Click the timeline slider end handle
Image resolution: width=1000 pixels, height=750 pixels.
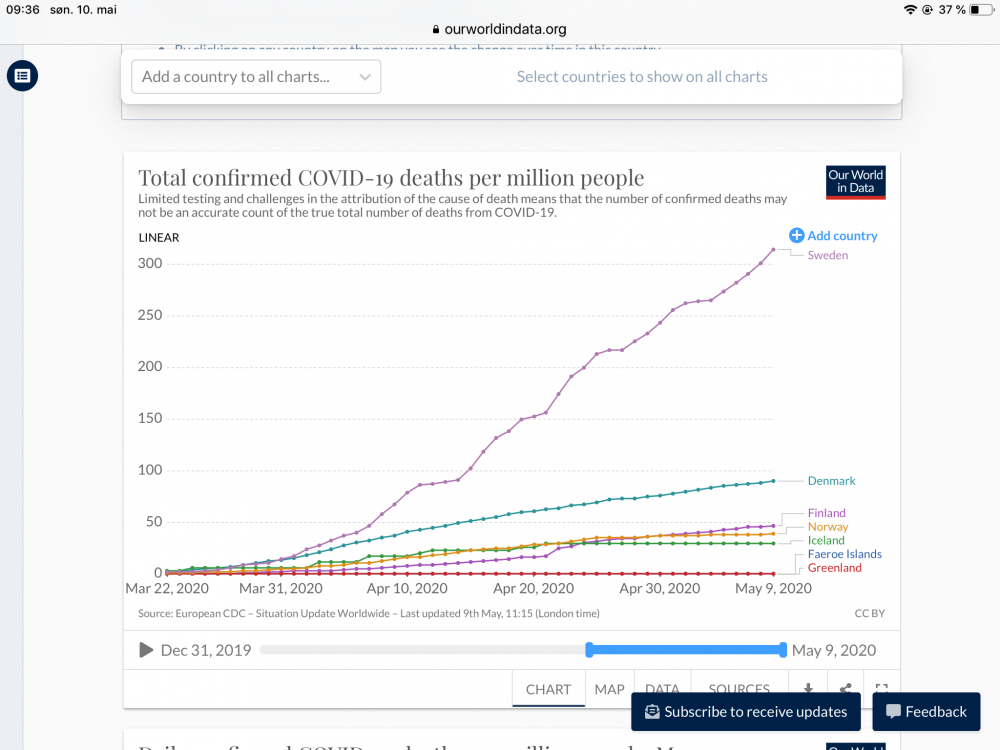[782, 650]
